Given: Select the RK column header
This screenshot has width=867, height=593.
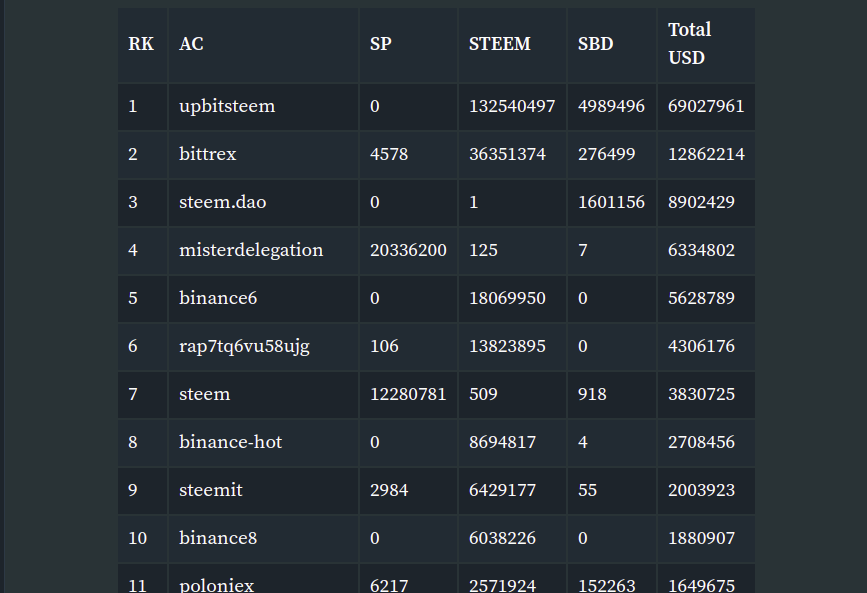Looking at the screenshot, I should tap(141, 44).
